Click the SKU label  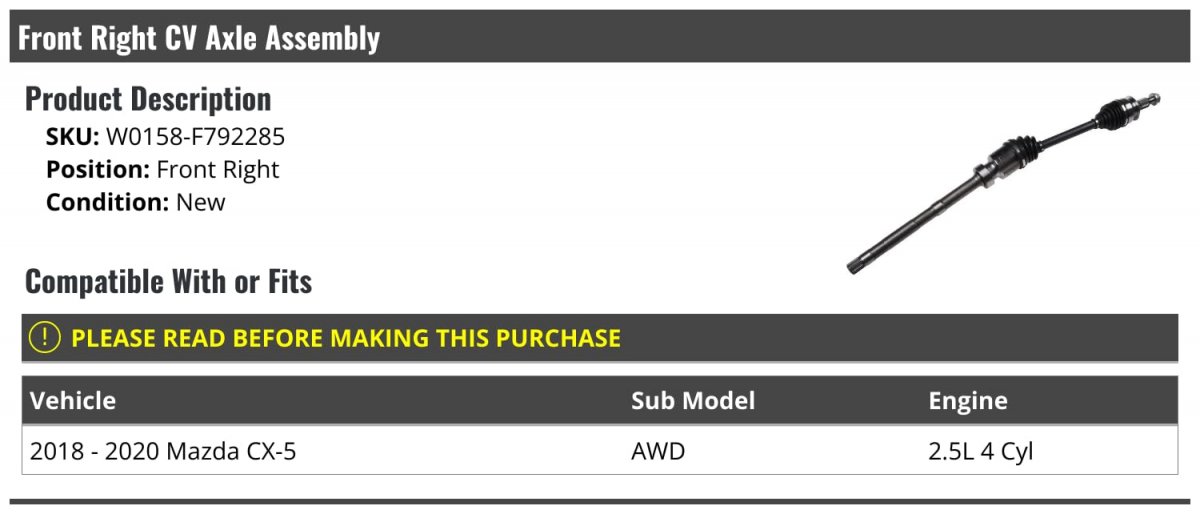pyautogui.click(x=72, y=137)
